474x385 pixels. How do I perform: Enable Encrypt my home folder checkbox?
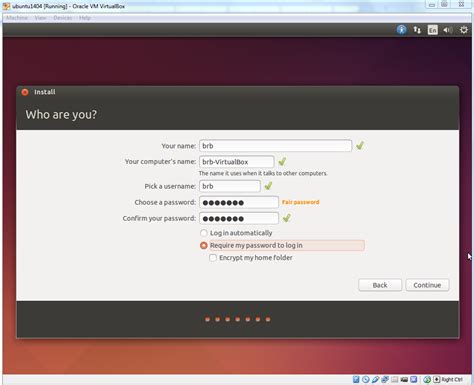(x=213, y=258)
